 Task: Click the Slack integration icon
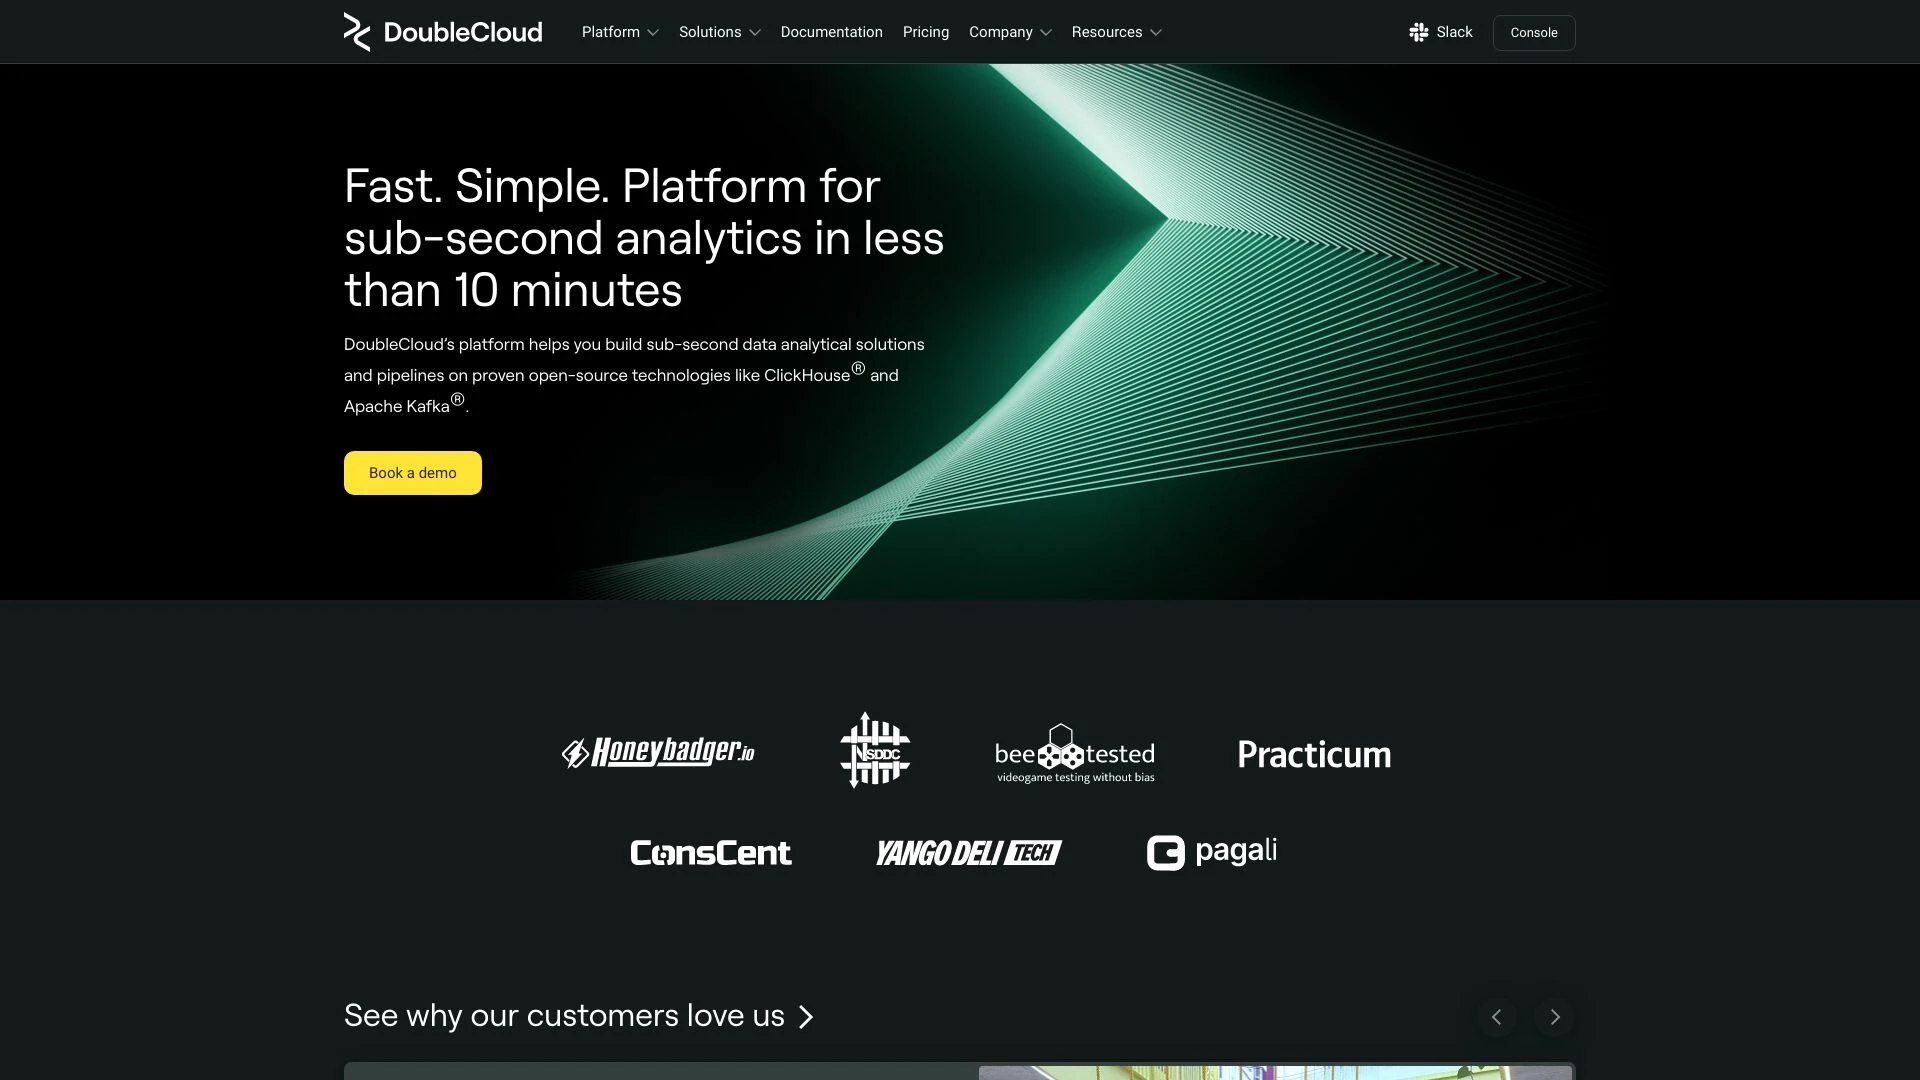tap(1416, 30)
